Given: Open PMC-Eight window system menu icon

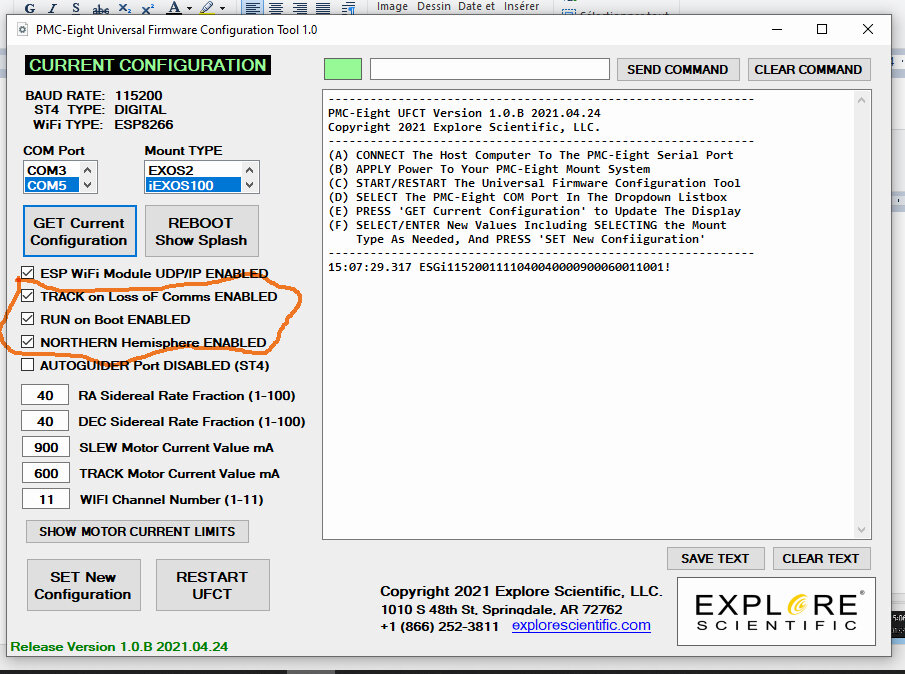Looking at the screenshot, I should pyautogui.click(x=22, y=29).
